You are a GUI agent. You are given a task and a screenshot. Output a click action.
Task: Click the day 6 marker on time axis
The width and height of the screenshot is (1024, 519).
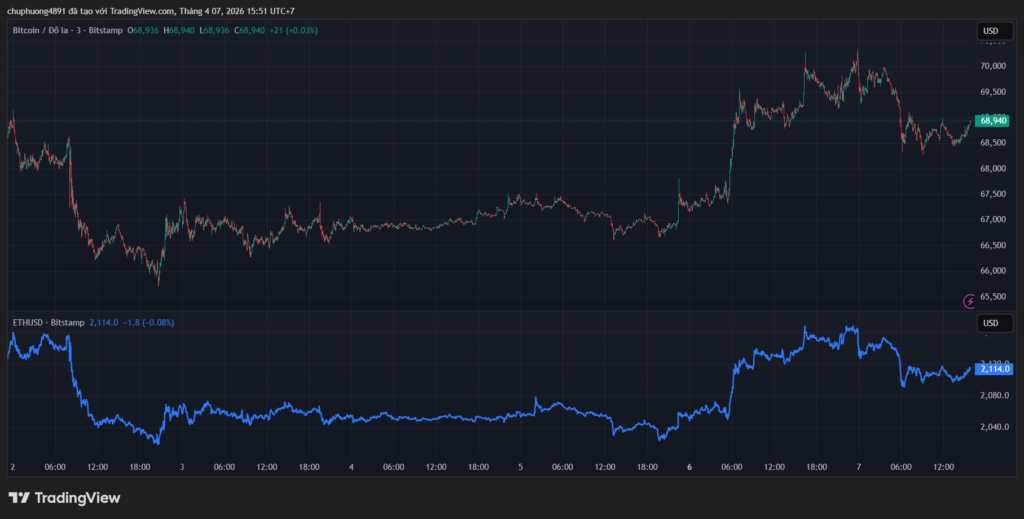coord(690,466)
